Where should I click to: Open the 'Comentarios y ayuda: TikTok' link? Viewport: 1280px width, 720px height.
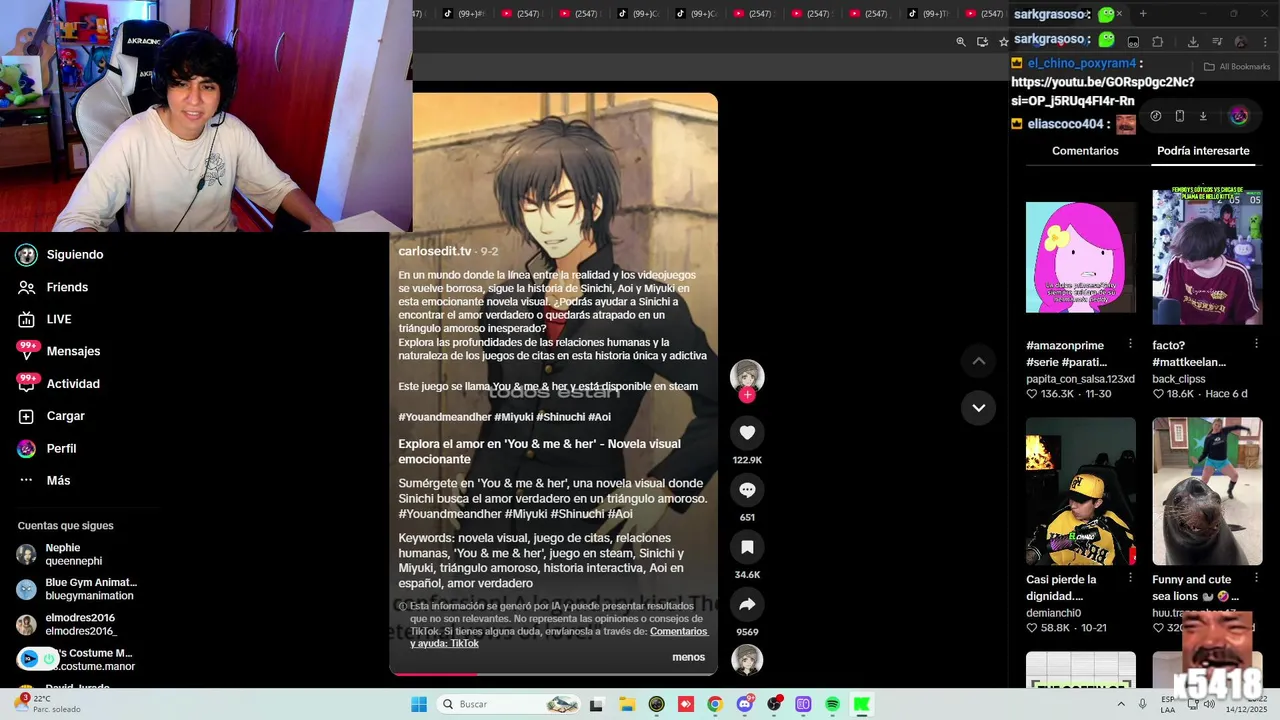[x=559, y=637]
